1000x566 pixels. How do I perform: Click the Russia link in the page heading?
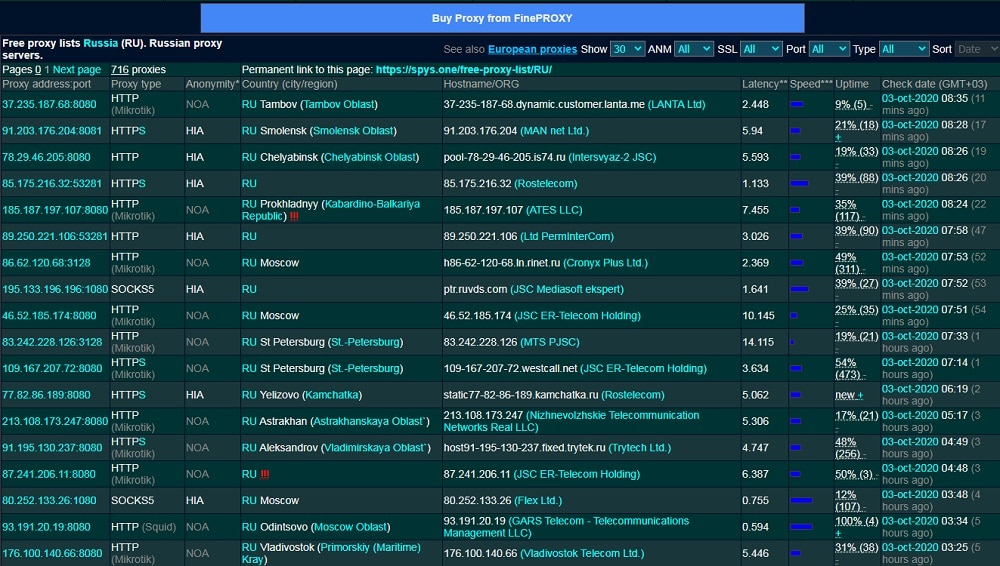click(101, 43)
